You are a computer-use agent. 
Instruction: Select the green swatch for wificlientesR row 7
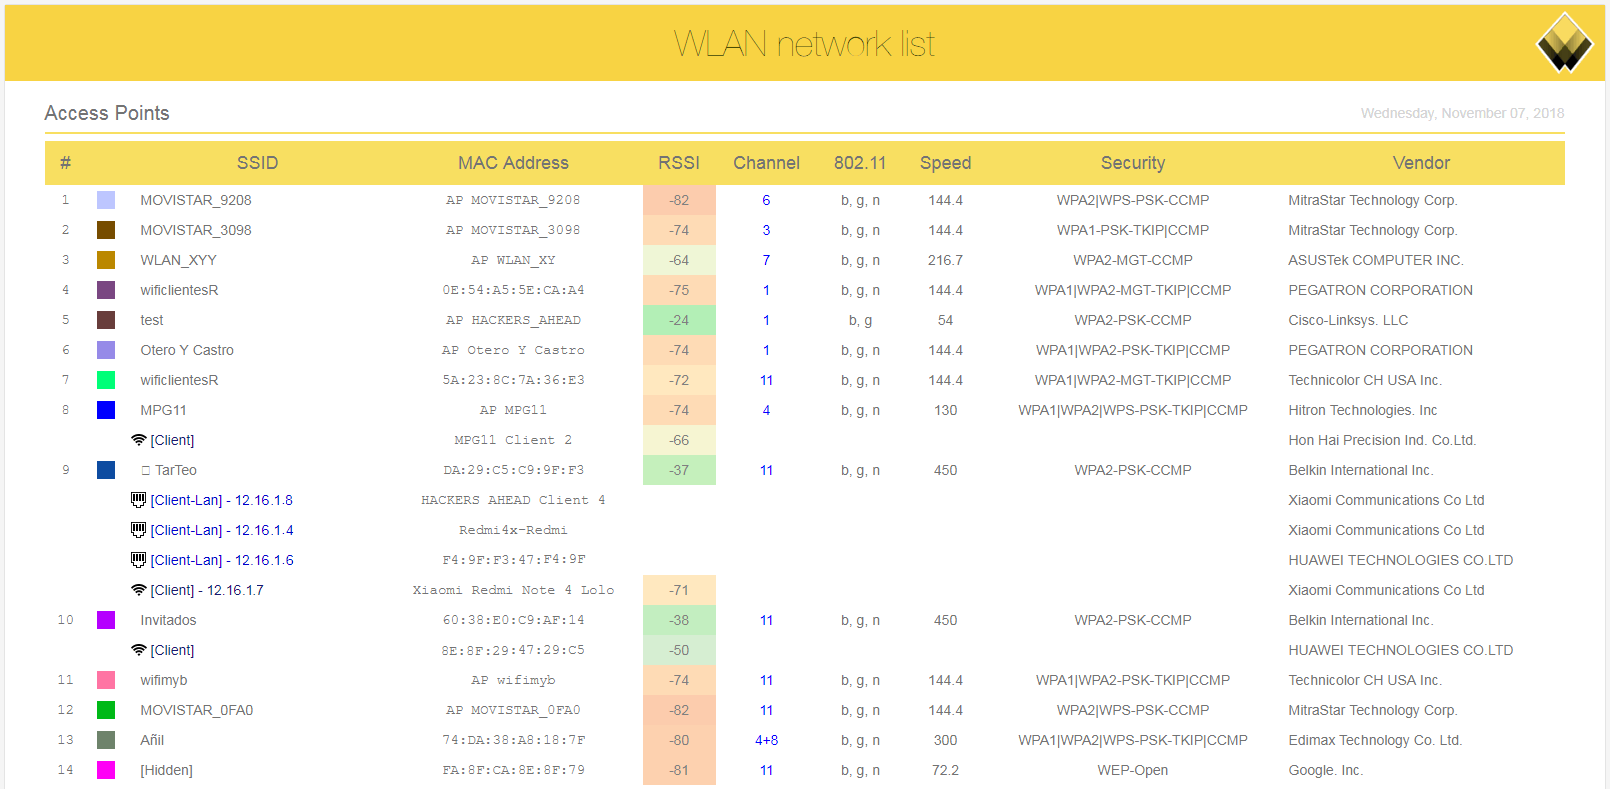point(106,380)
